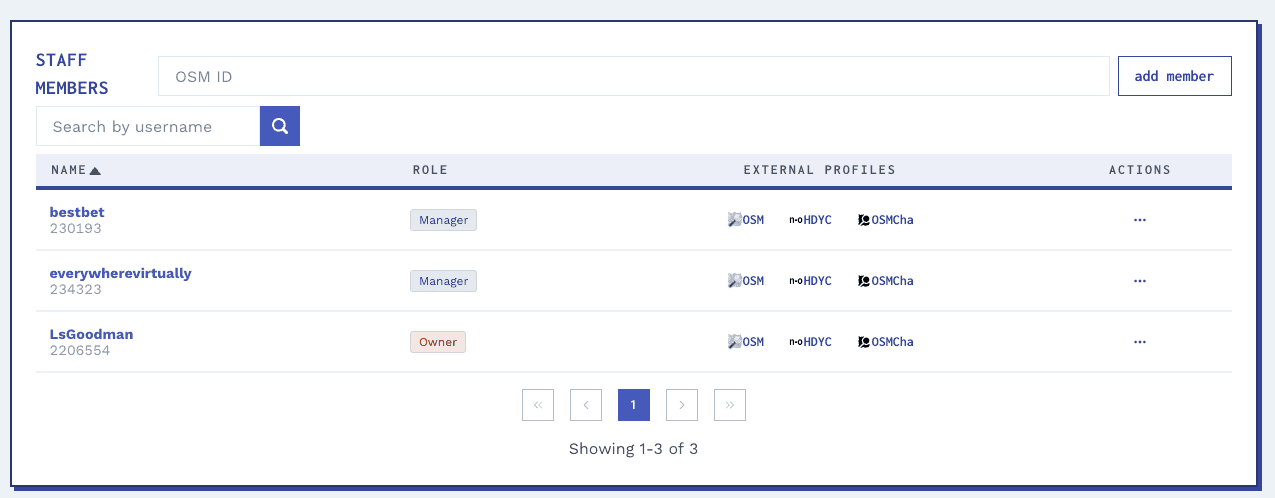Screen dimensions: 1275x498
Task: Open actions menu for LsGoodman
Action: pos(1140,342)
